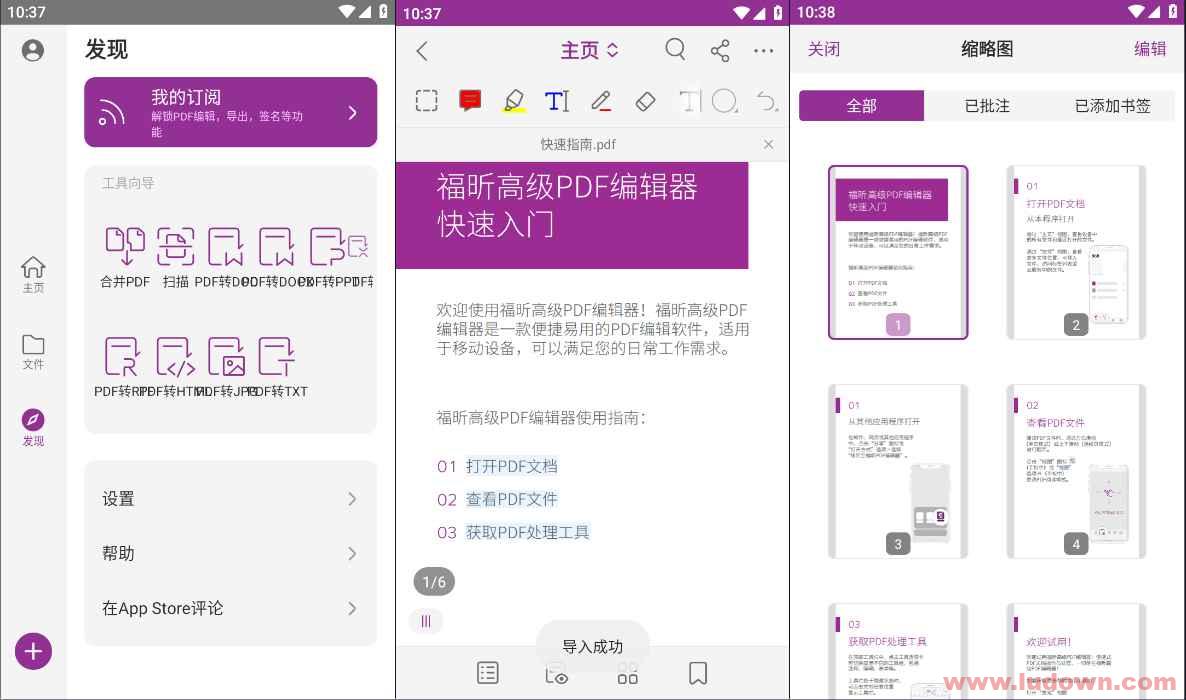Switch to the 已批注 tab
Screen dimensions: 1186x700
(x=987, y=106)
